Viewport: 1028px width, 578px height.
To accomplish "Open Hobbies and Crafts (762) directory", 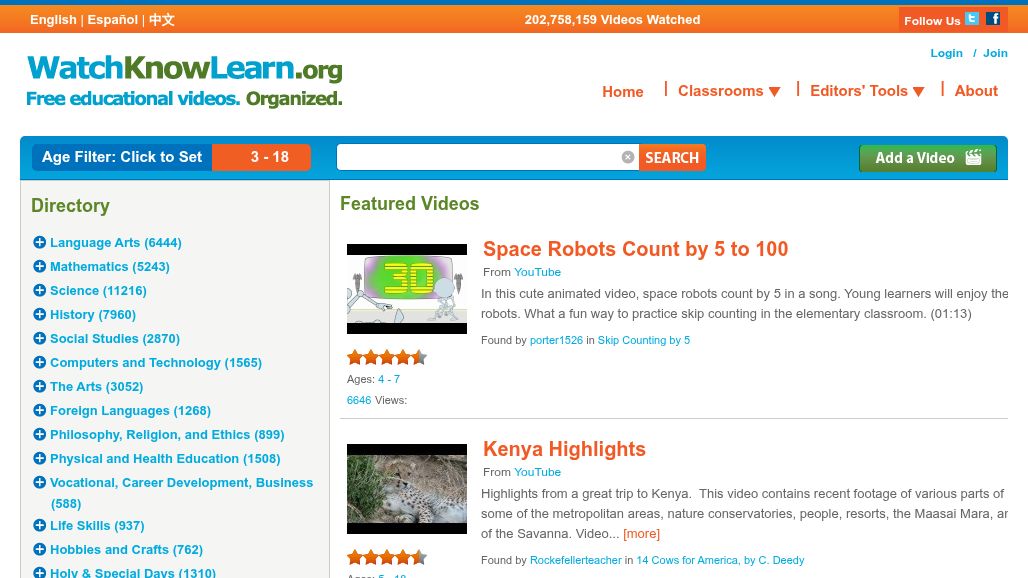I will click(x=127, y=550).
